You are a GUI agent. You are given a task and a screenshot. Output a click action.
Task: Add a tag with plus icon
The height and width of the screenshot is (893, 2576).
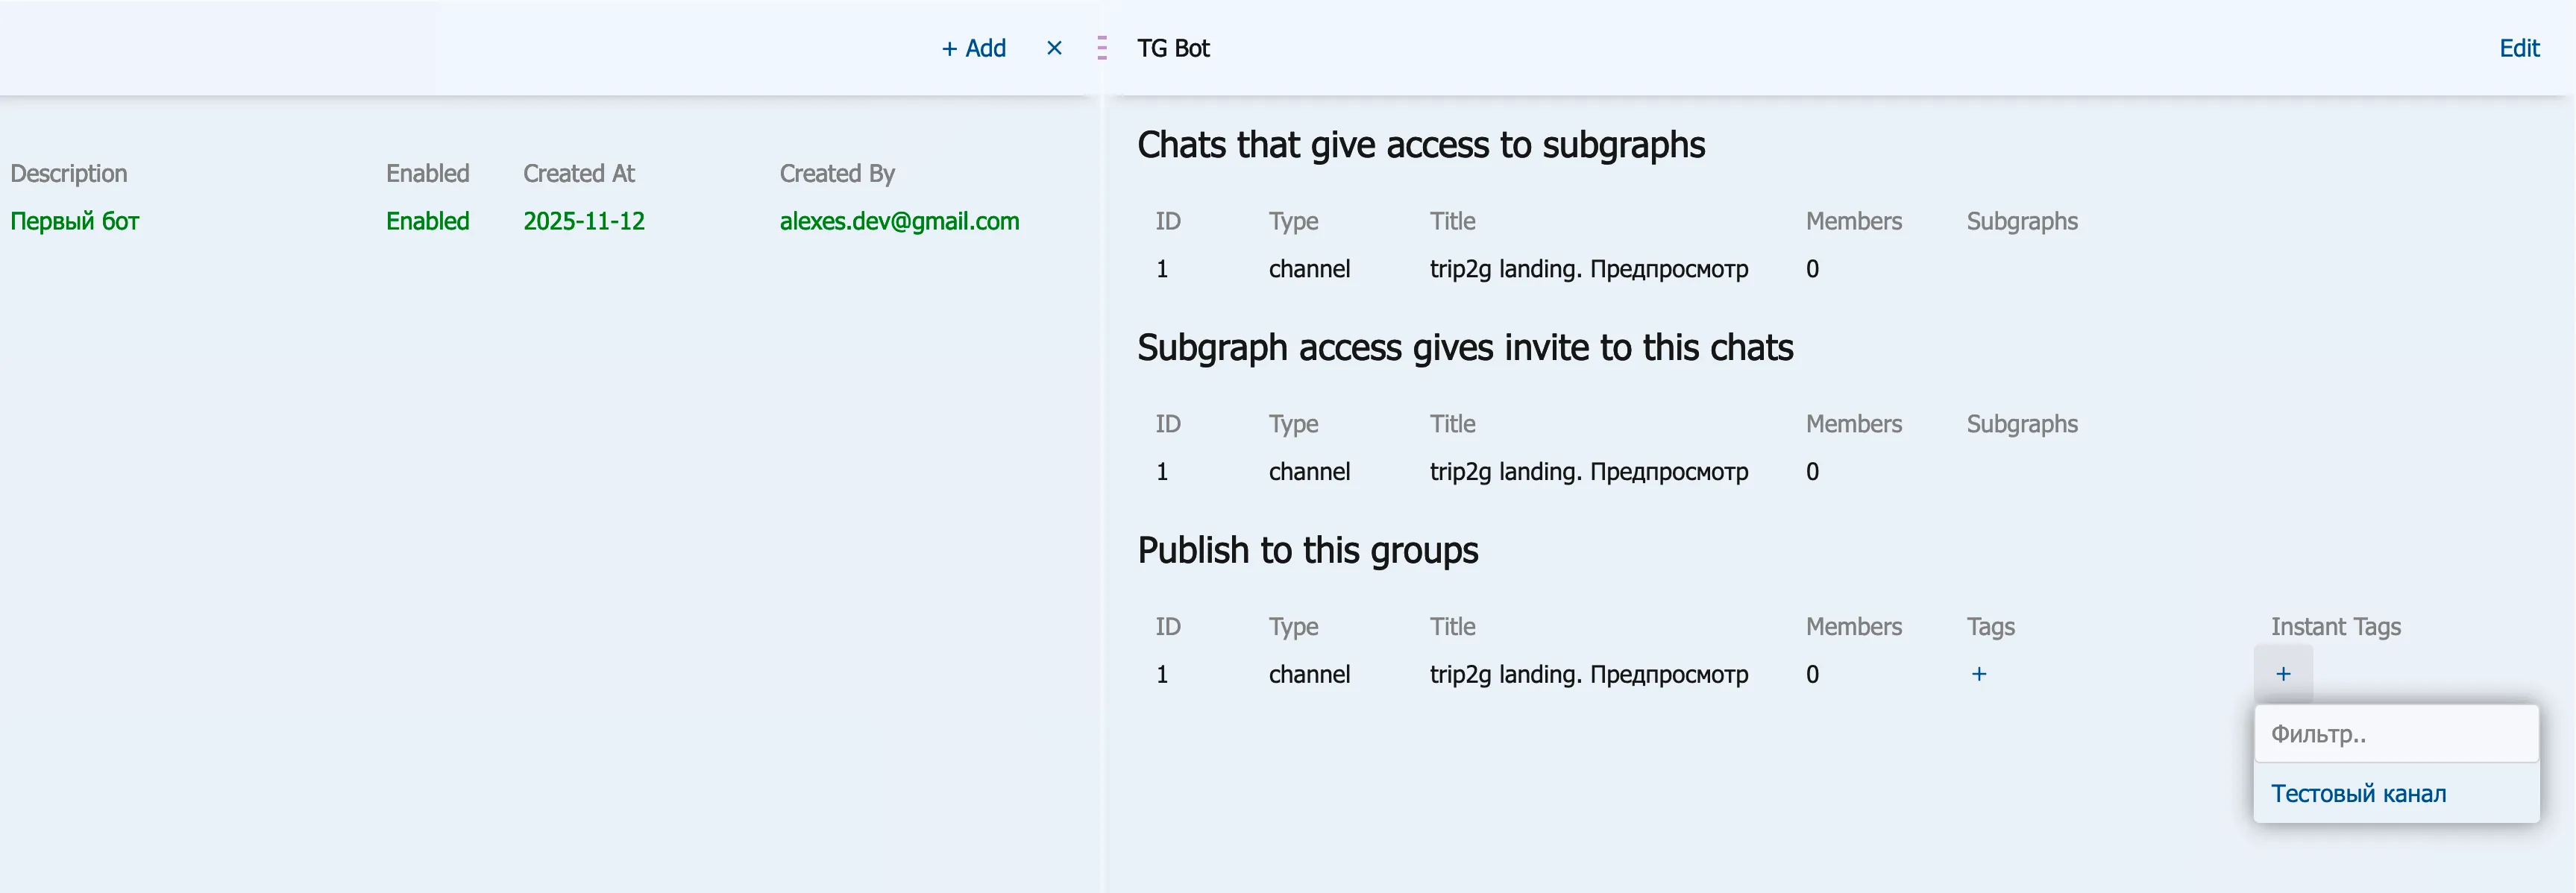(x=1978, y=674)
